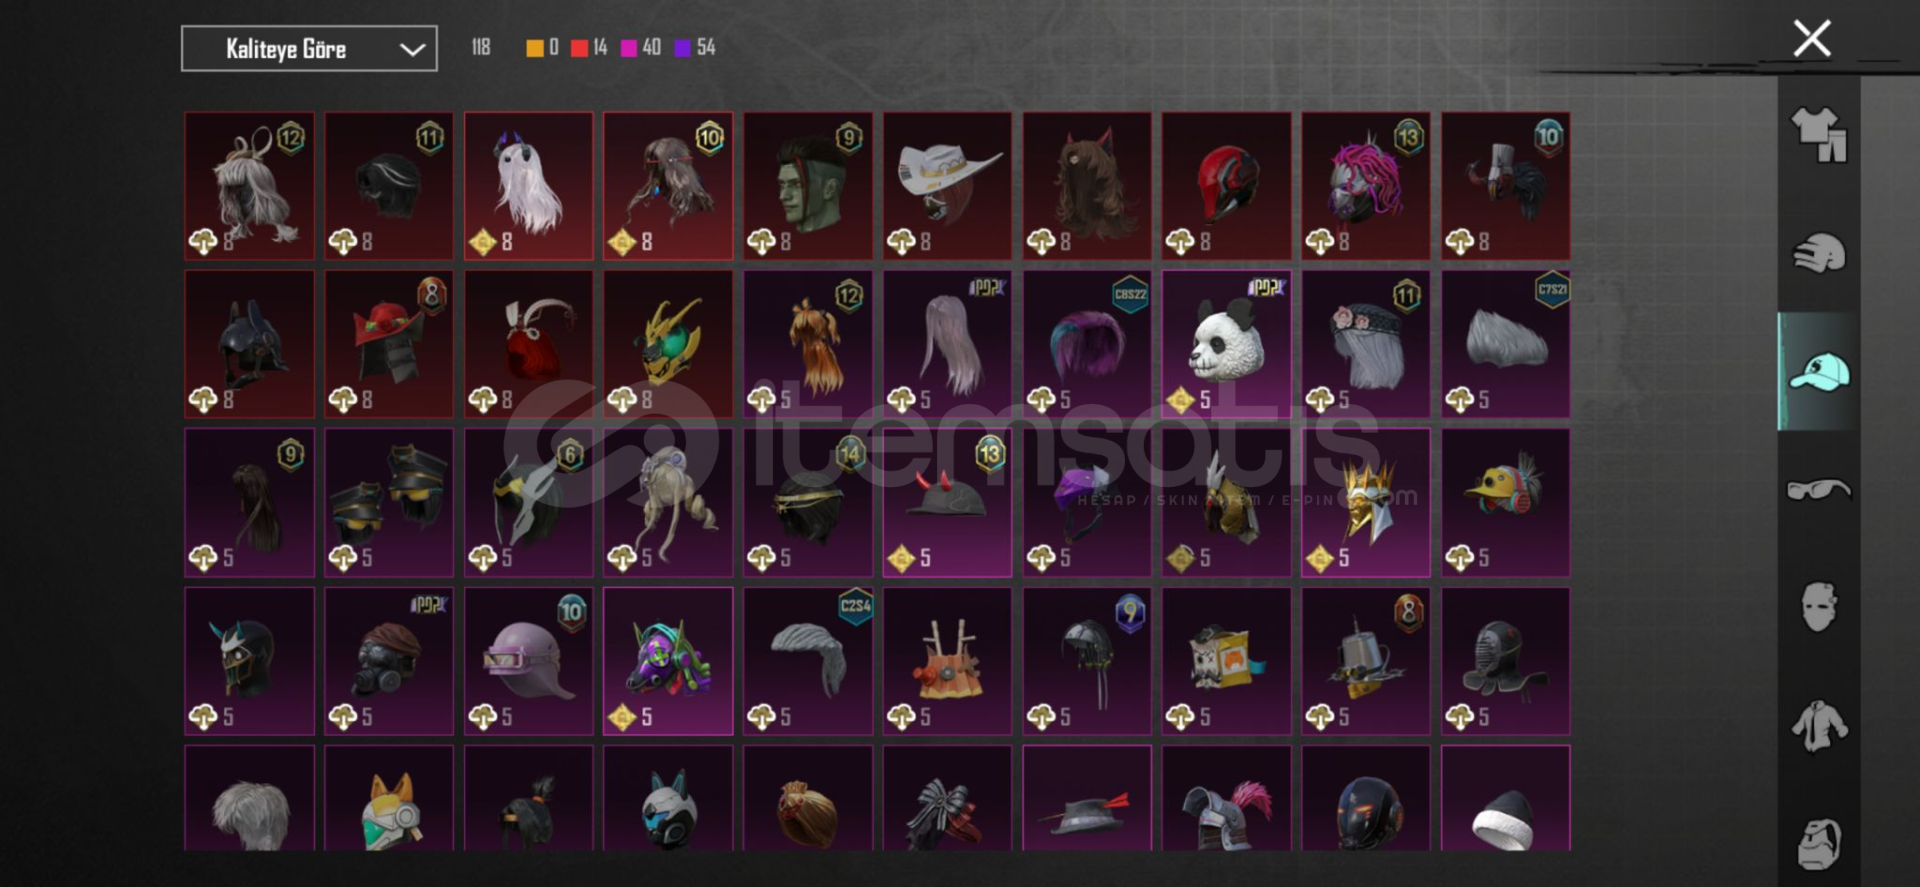Viewport: 1920px width, 887px height.
Task: Select the golden crown mask item
Action: pos(1366,503)
